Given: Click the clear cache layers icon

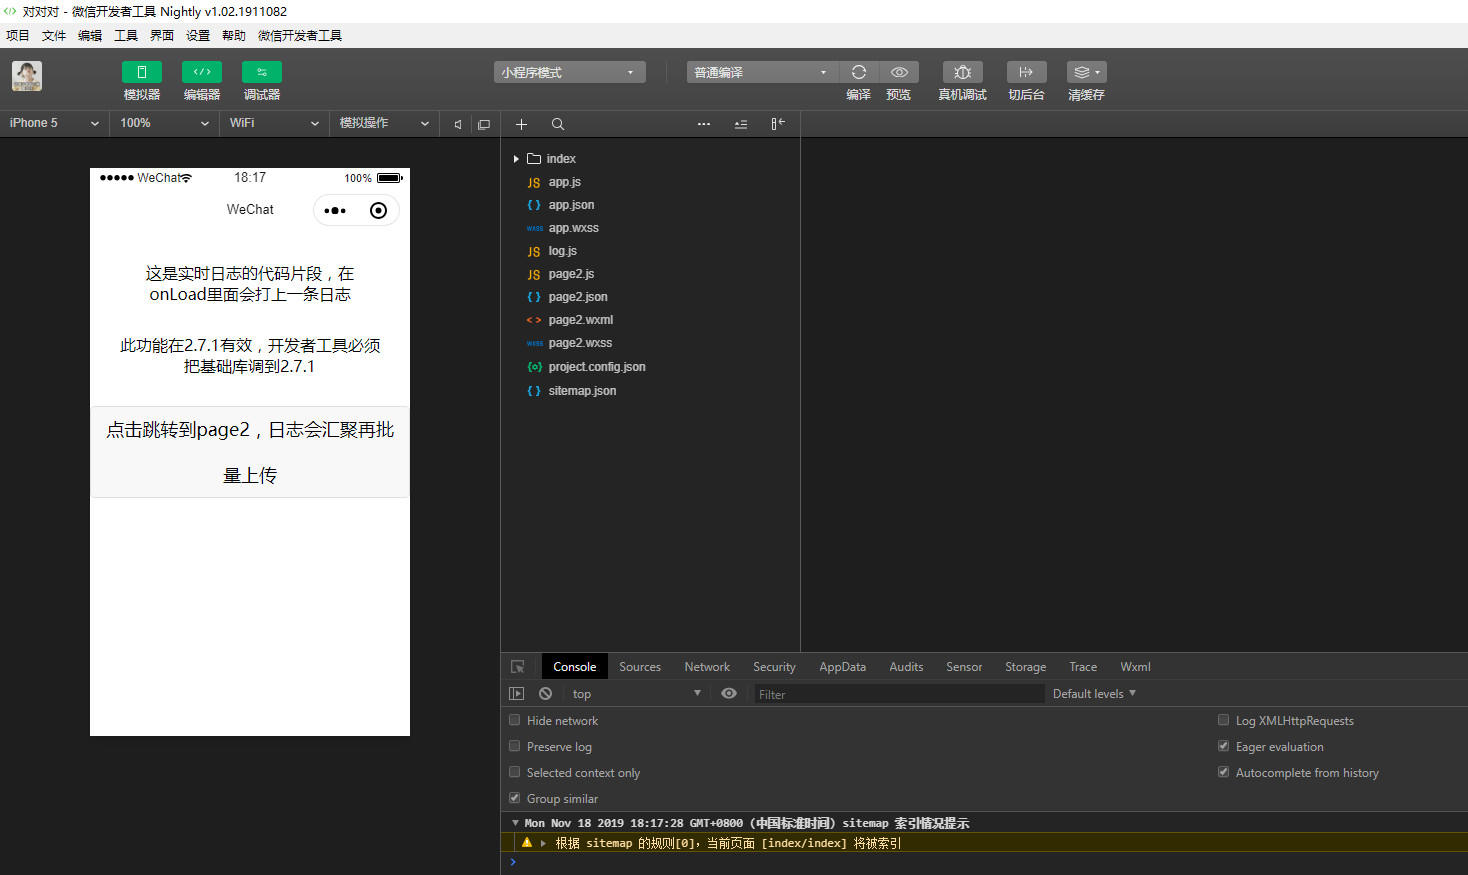Looking at the screenshot, I should click(x=1086, y=72).
